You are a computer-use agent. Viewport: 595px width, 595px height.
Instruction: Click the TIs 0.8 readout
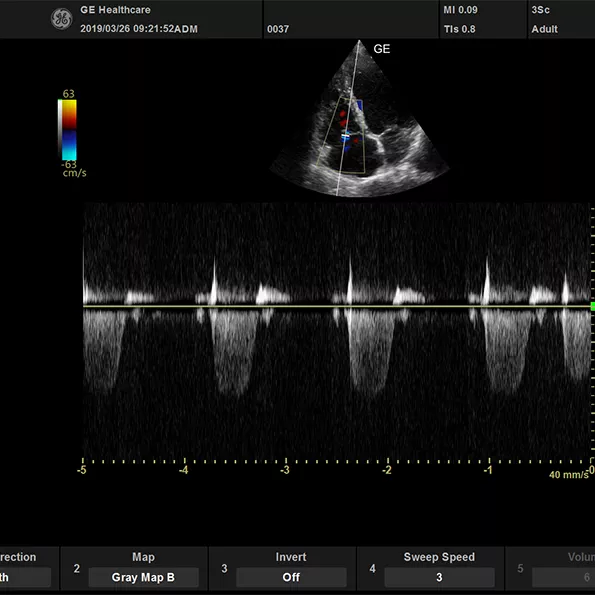click(460, 29)
